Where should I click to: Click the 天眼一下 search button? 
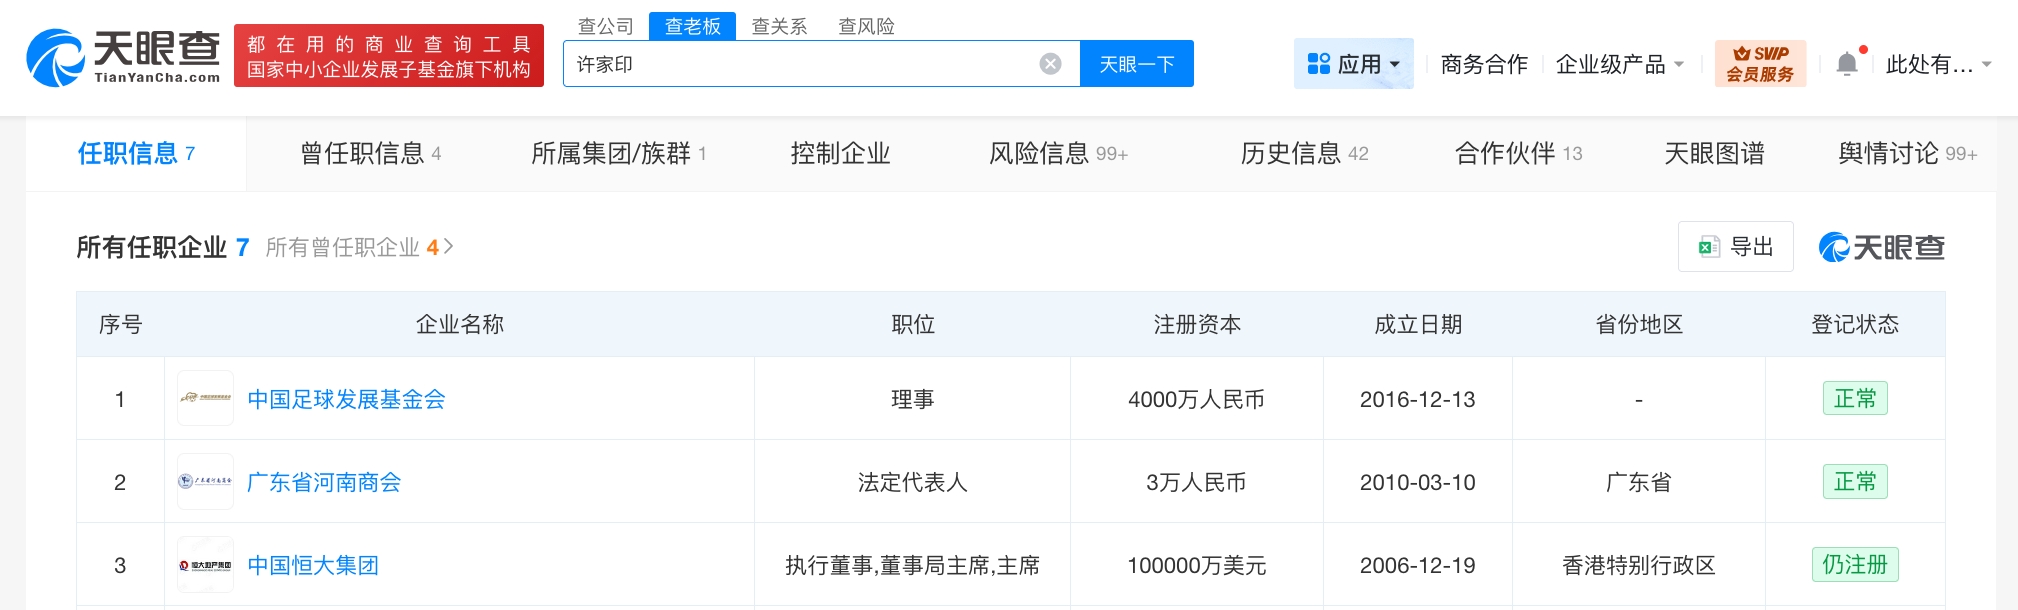click(x=1136, y=64)
